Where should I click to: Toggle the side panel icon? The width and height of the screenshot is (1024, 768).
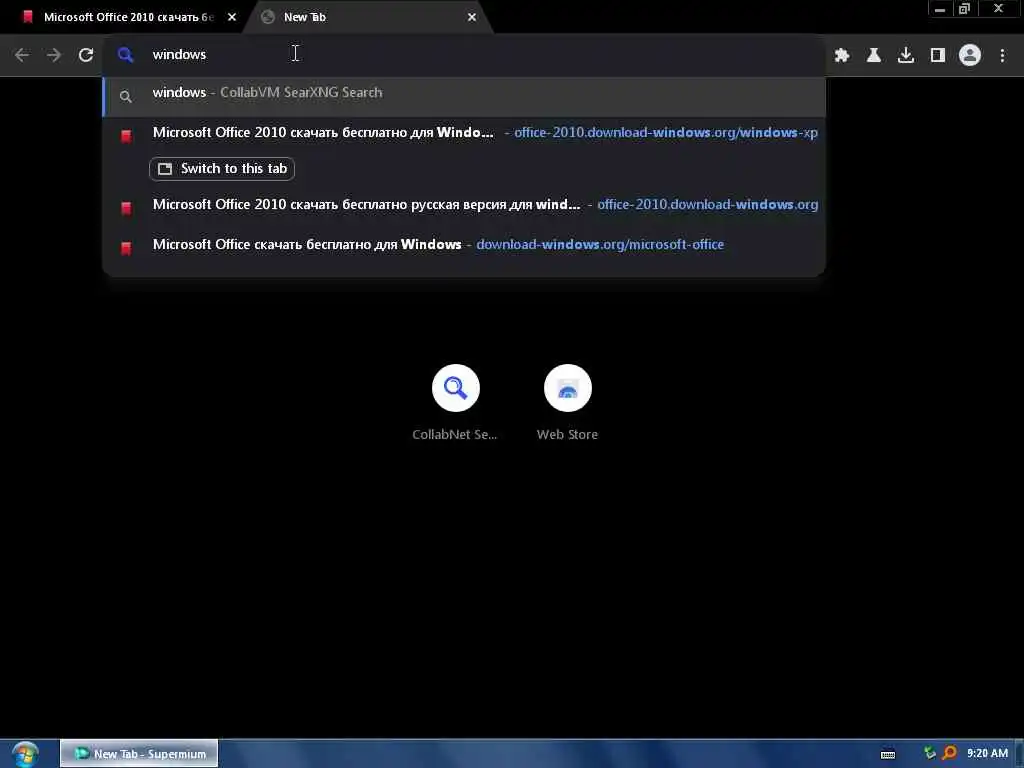click(x=938, y=56)
